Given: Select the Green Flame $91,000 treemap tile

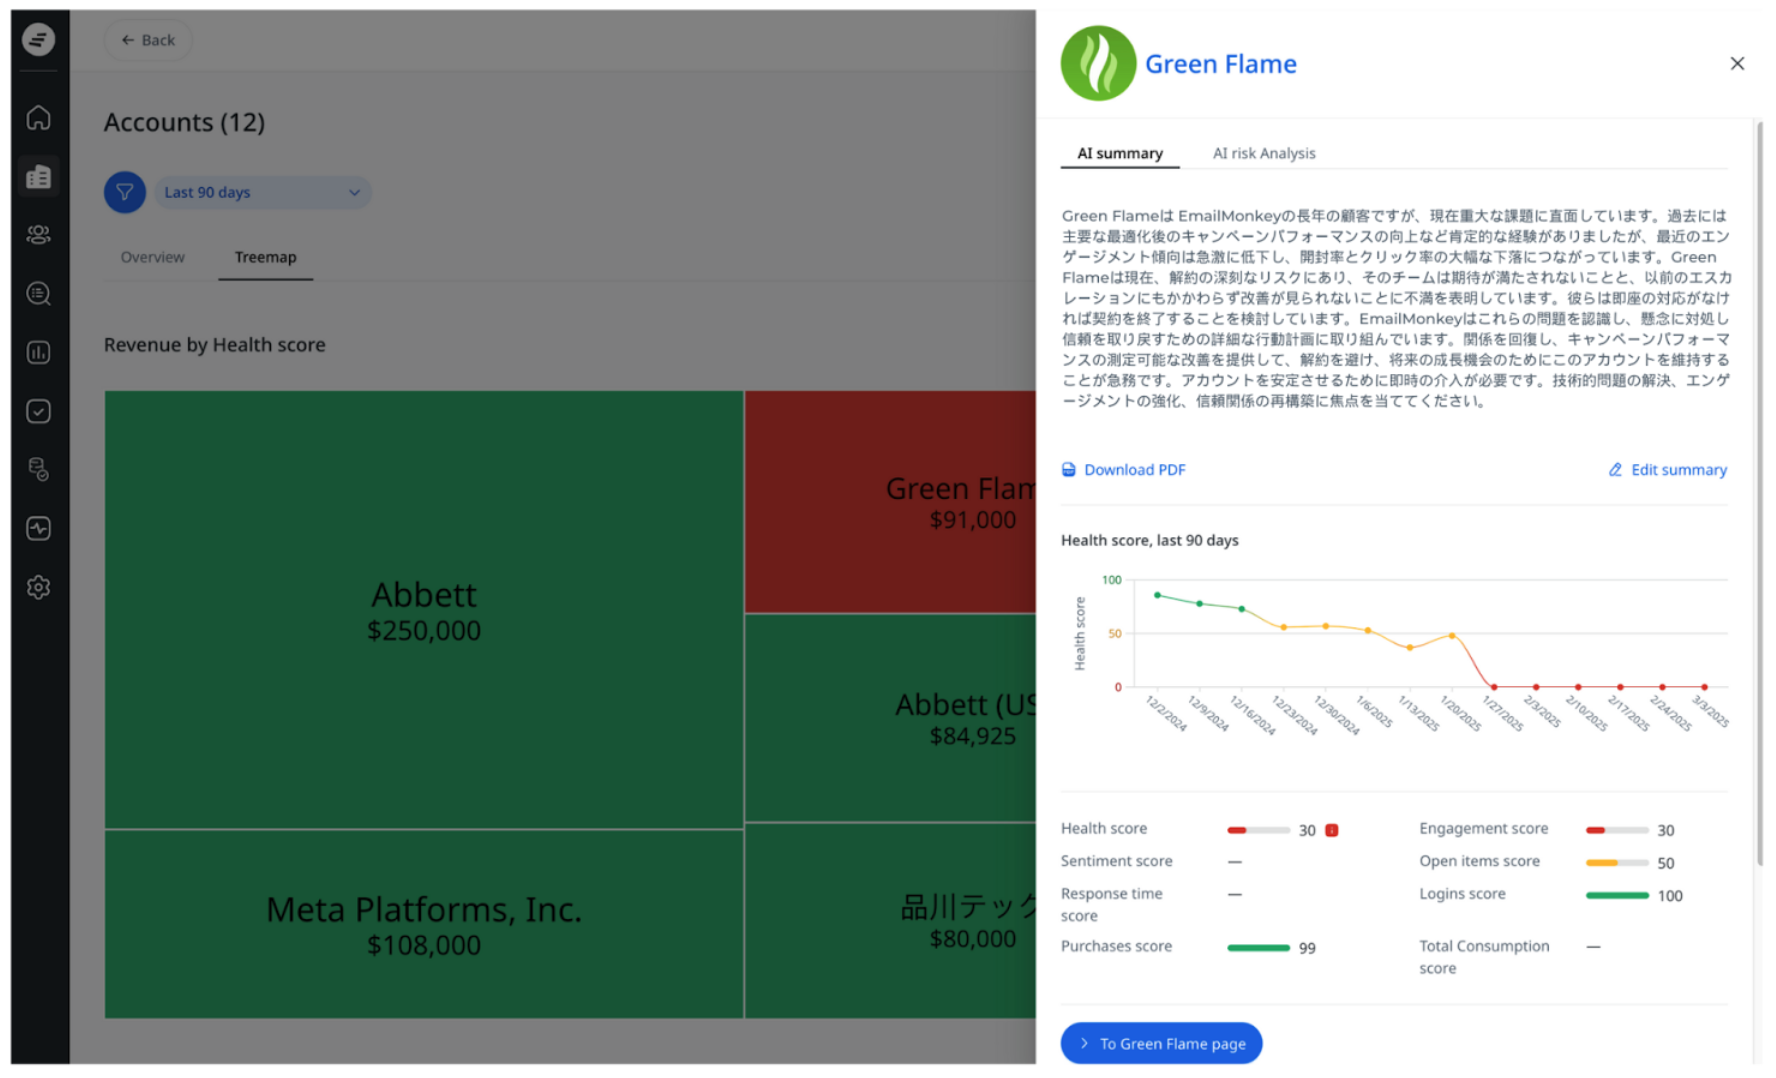Looking at the screenshot, I should pos(890,502).
